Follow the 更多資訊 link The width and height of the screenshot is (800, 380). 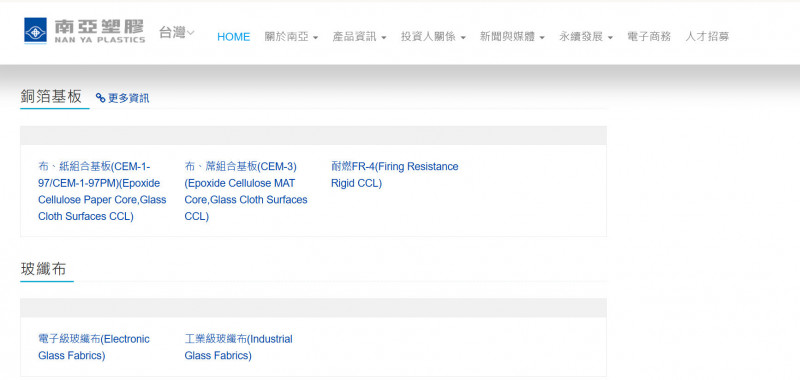pyautogui.click(x=129, y=98)
